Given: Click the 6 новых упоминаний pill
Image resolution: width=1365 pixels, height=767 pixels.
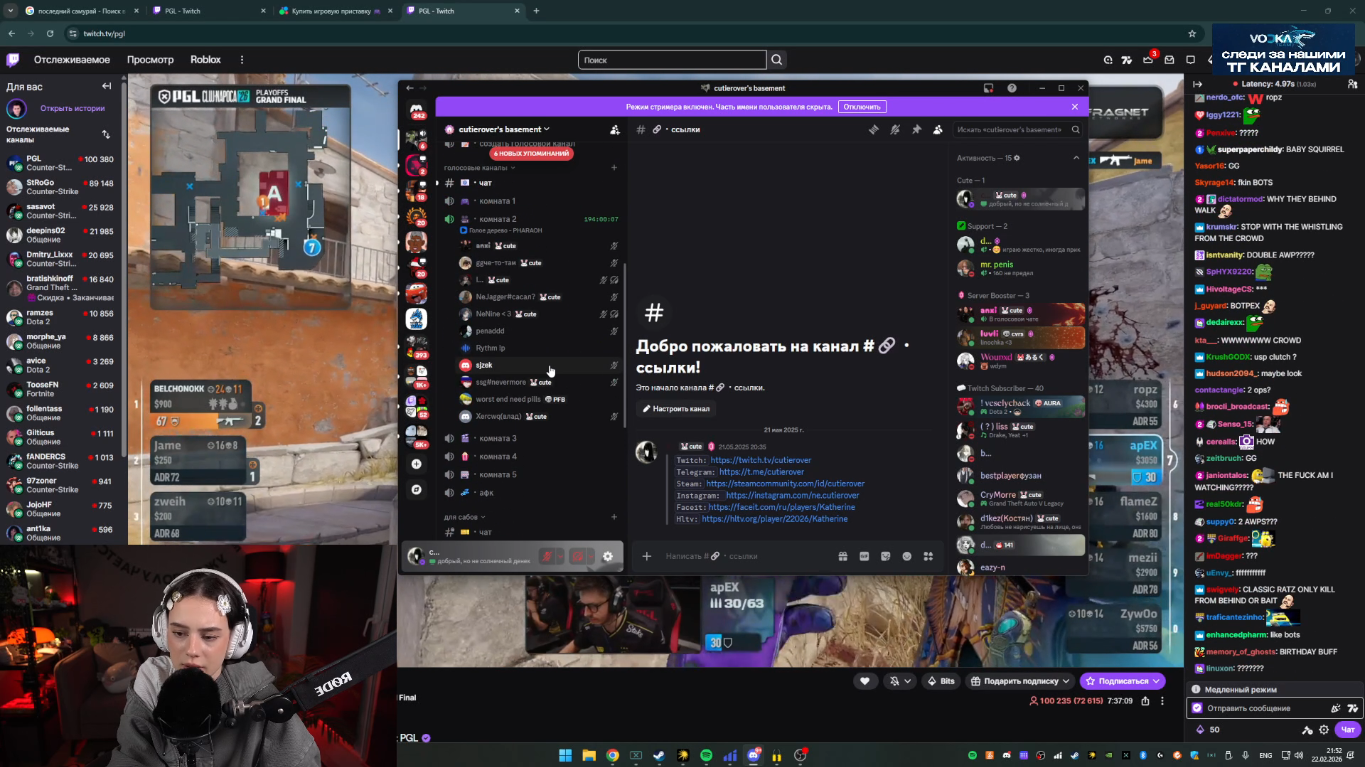Looking at the screenshot, I should coord(531,153).
